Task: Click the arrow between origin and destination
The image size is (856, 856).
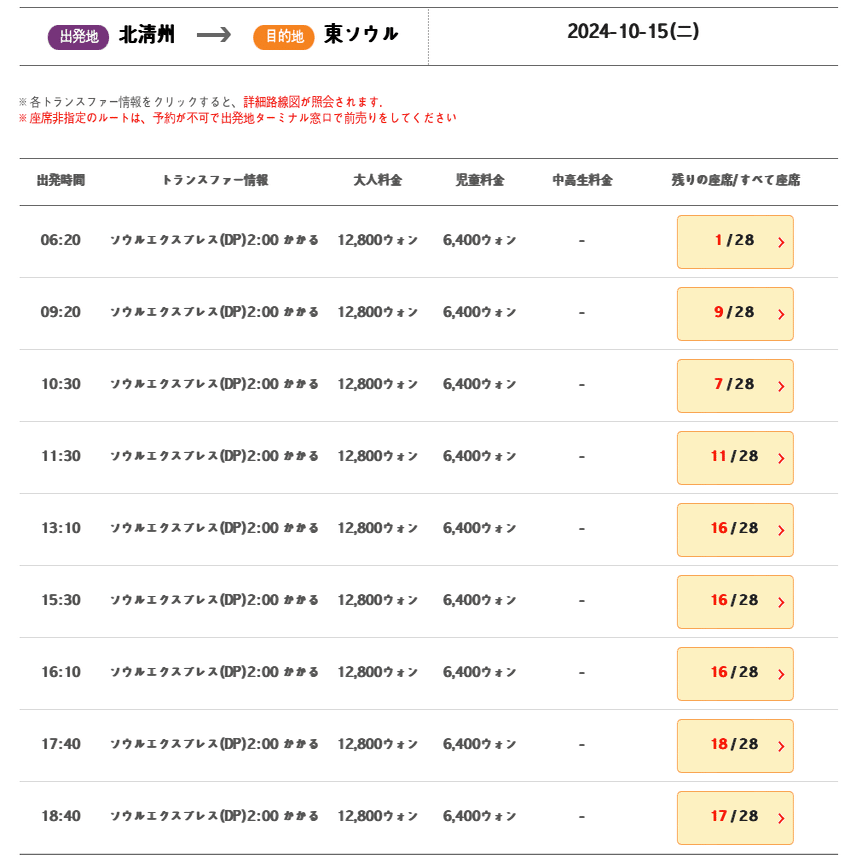Action: [214, 35]
